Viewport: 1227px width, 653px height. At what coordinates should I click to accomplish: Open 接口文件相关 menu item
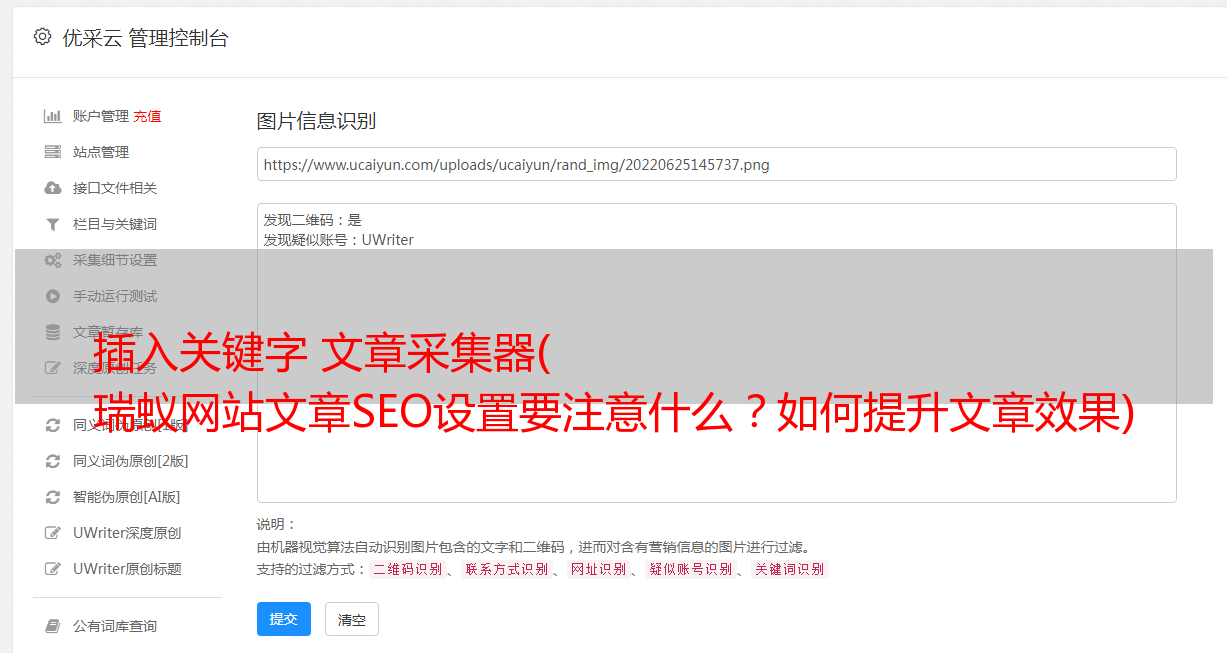pyautogui.click(x=115, y=188)
